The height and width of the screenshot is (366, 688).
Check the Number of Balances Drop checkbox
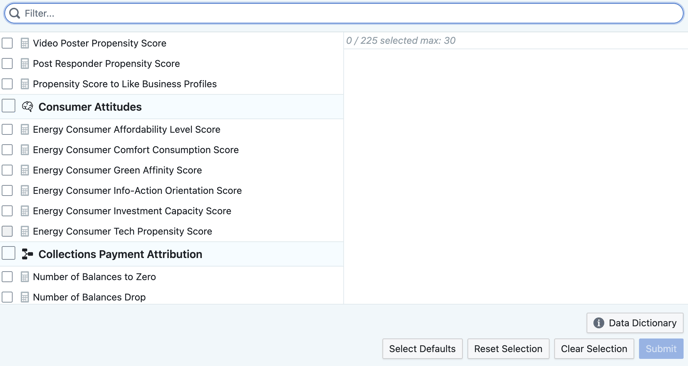[7, 297]
